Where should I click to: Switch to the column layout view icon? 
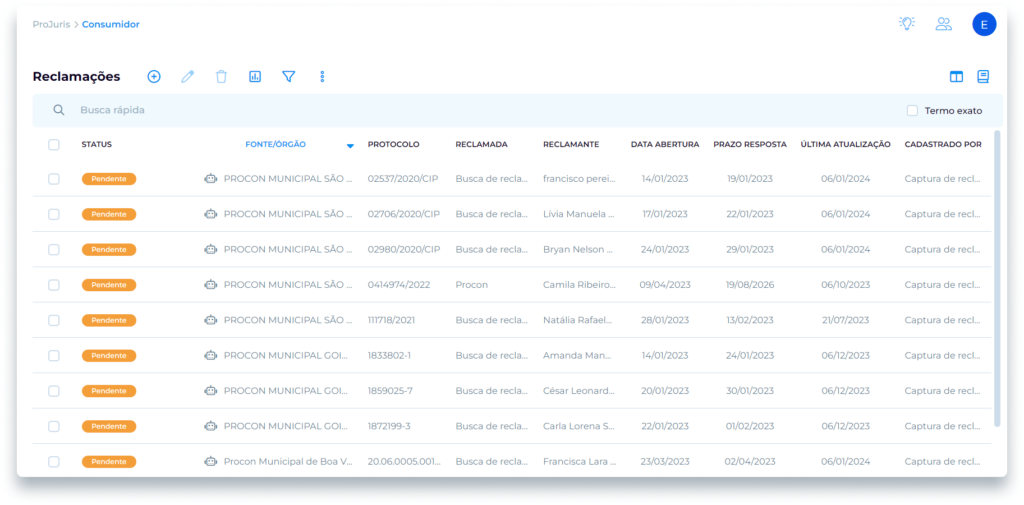956,76
